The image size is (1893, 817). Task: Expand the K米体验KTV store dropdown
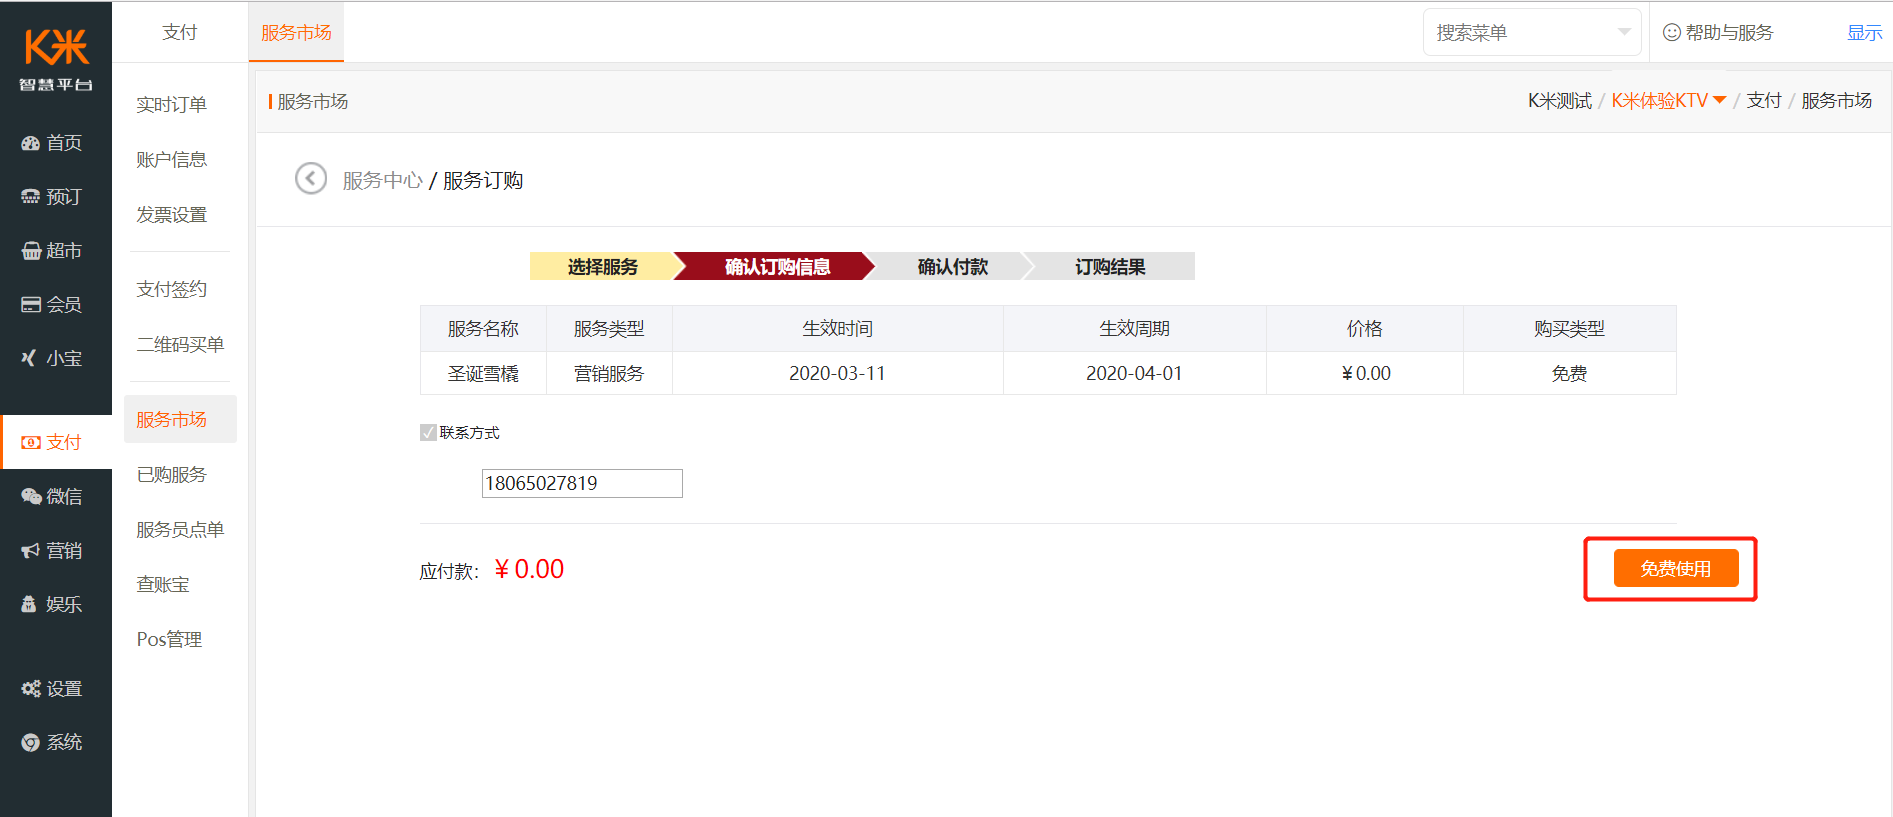tap(1668, 100)
